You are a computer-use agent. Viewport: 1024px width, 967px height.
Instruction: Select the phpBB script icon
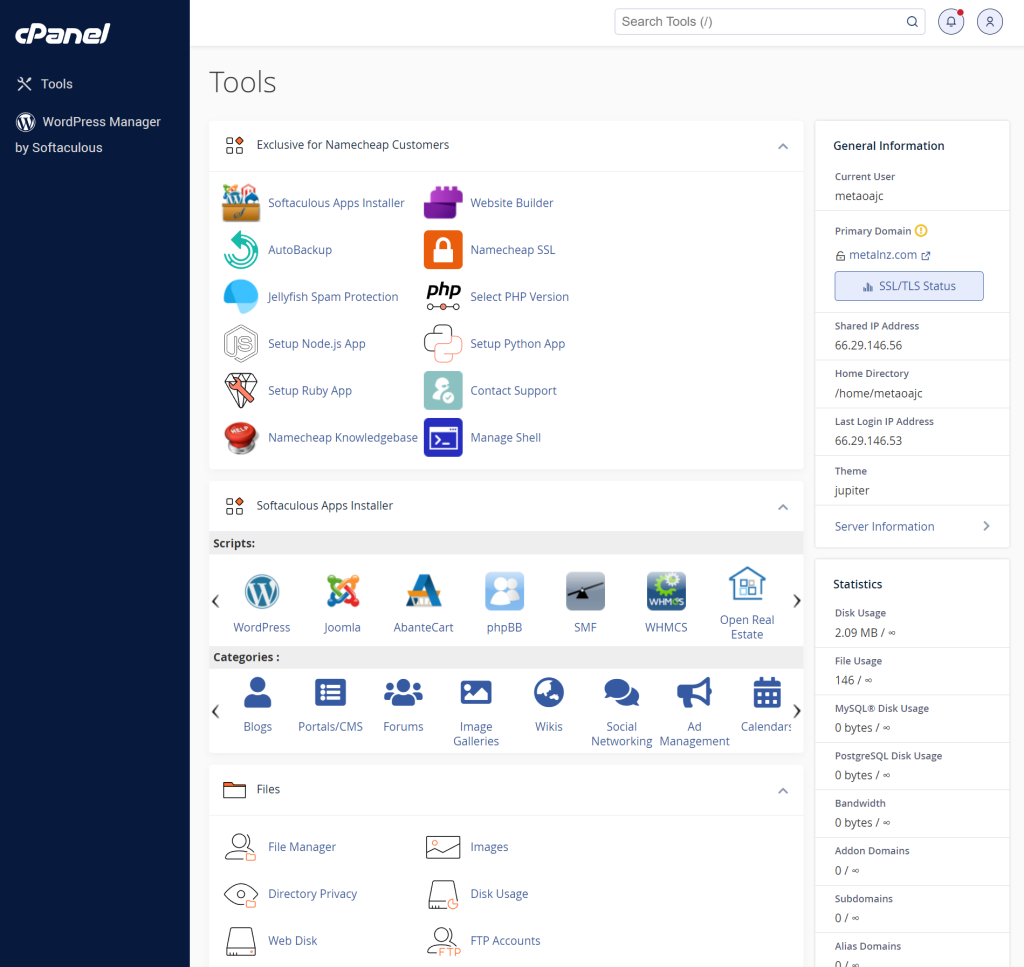pos(505,592)
